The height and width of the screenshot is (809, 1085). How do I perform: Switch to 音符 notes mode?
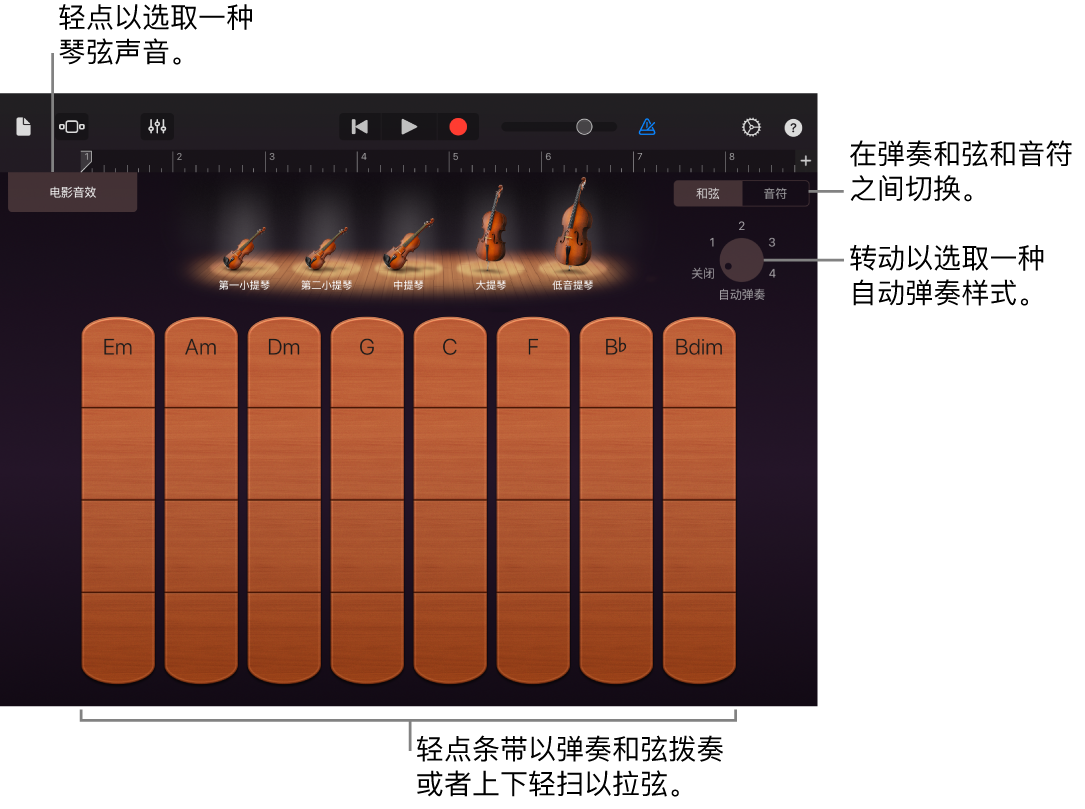[x=775, y=194]
